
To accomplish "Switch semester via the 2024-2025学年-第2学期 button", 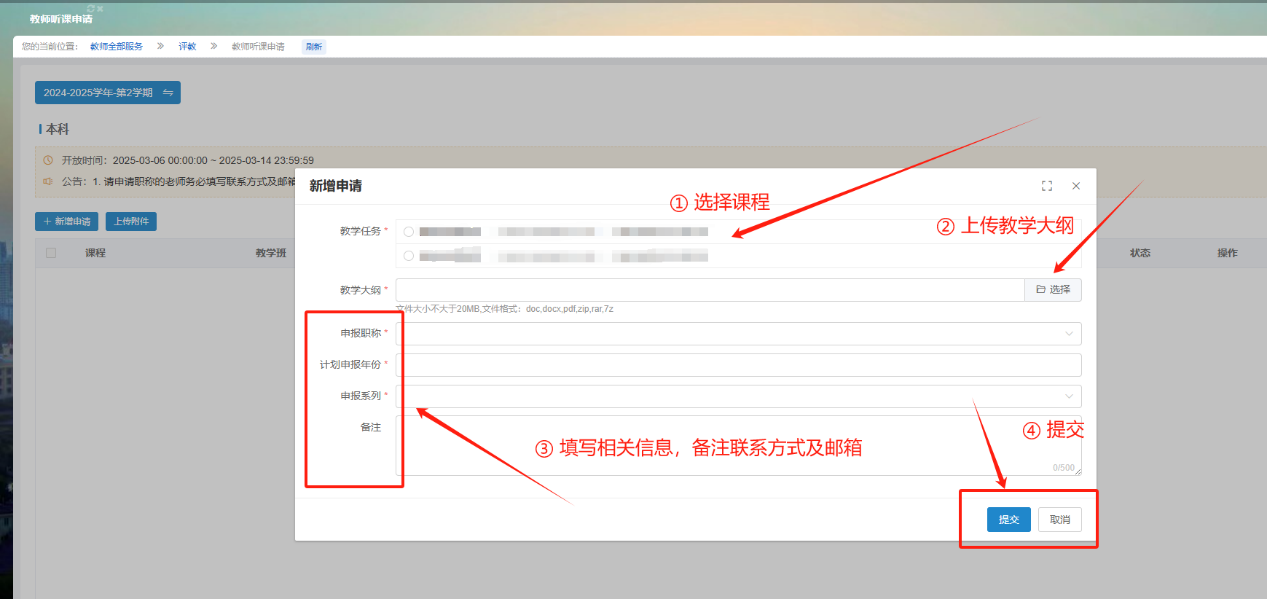I will 107,93.
